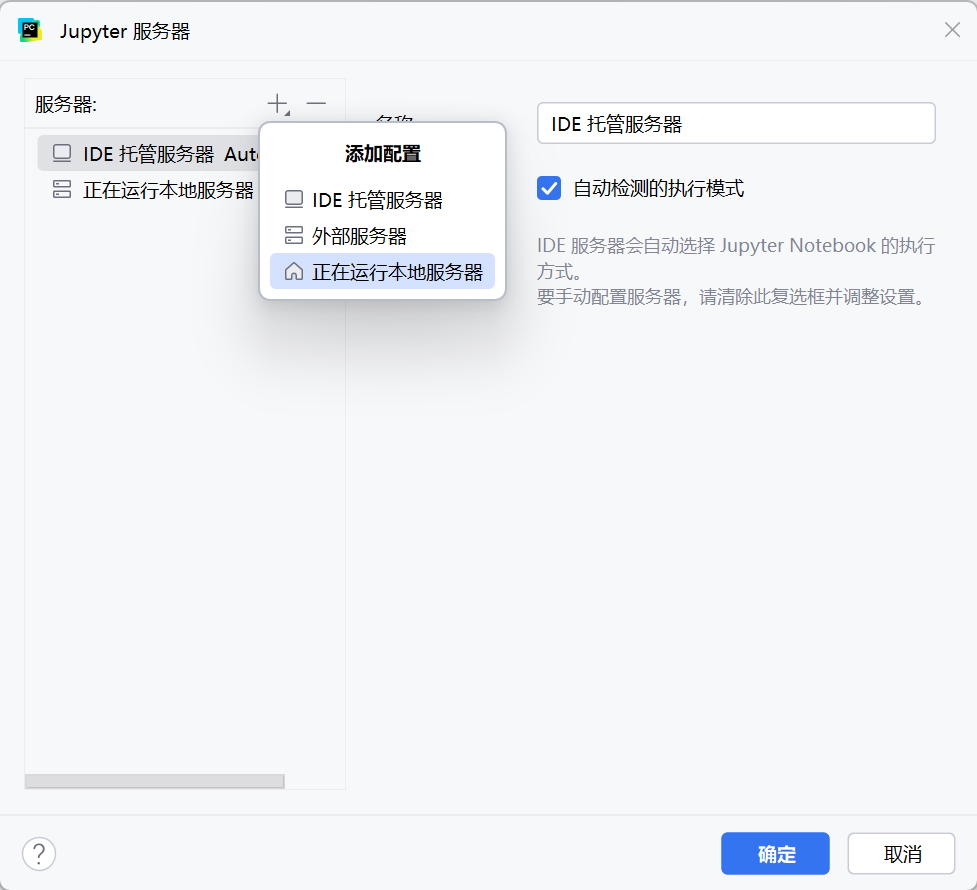Uncheck 自动检测的执行模式

click(548, 187)
